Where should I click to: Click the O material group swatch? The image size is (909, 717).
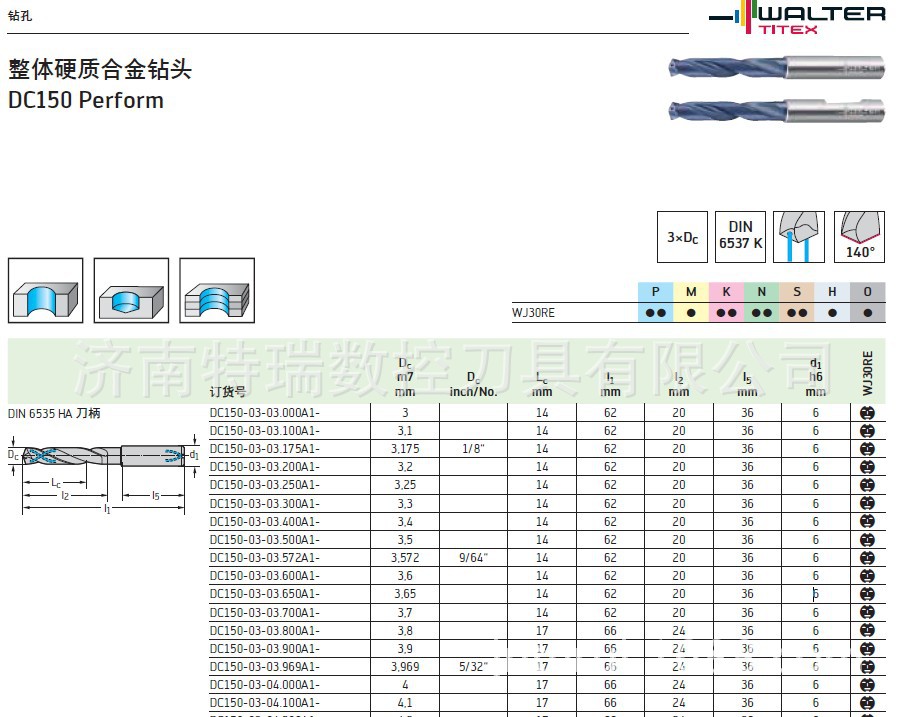[x=868, y=292]
